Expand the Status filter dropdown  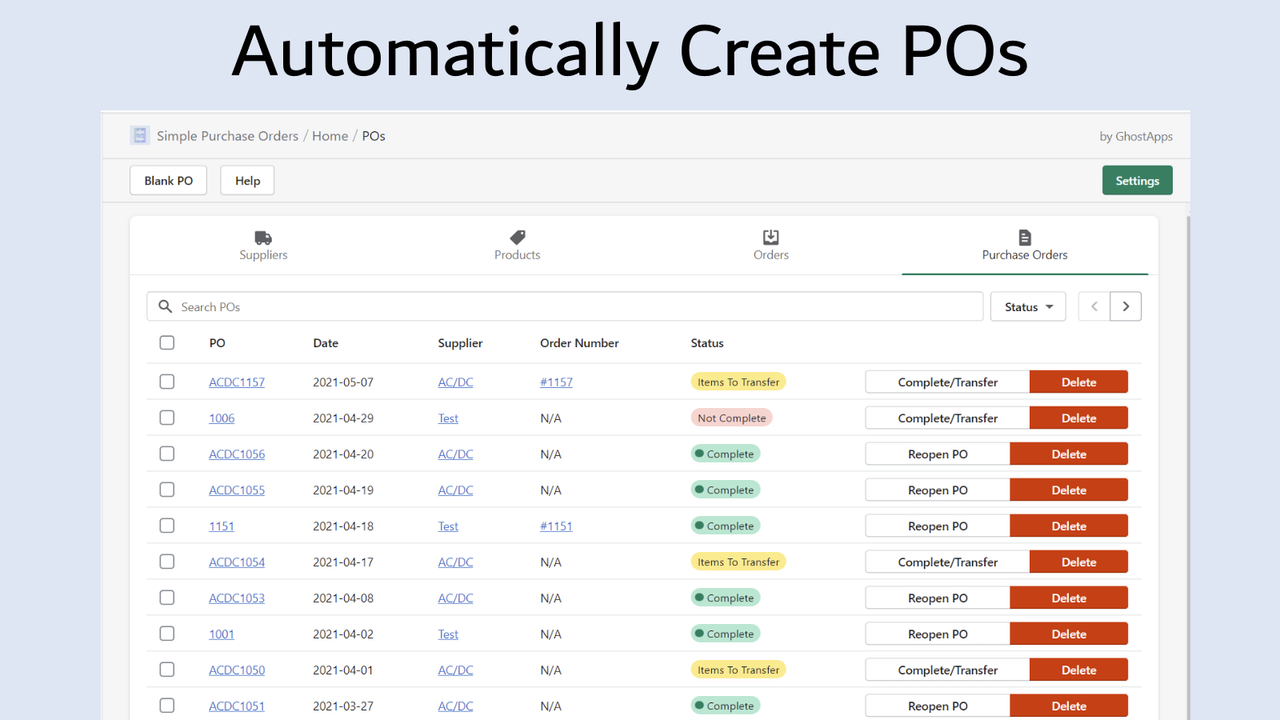point(1028,307)
